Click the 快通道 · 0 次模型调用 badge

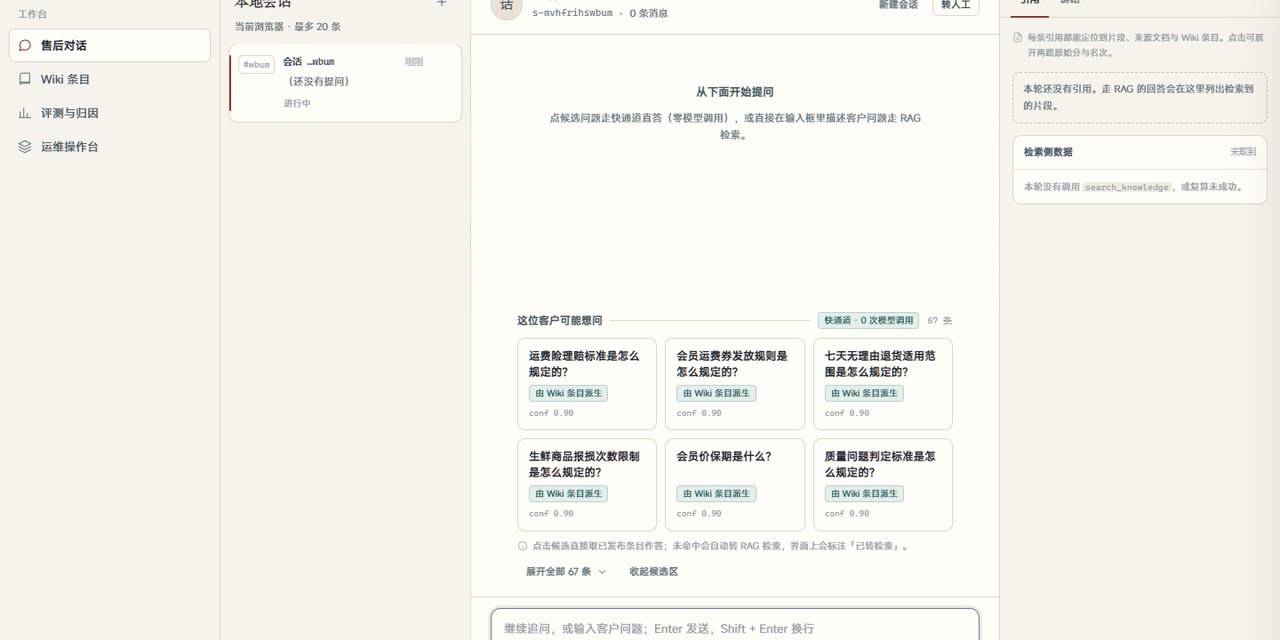[868, 321]
